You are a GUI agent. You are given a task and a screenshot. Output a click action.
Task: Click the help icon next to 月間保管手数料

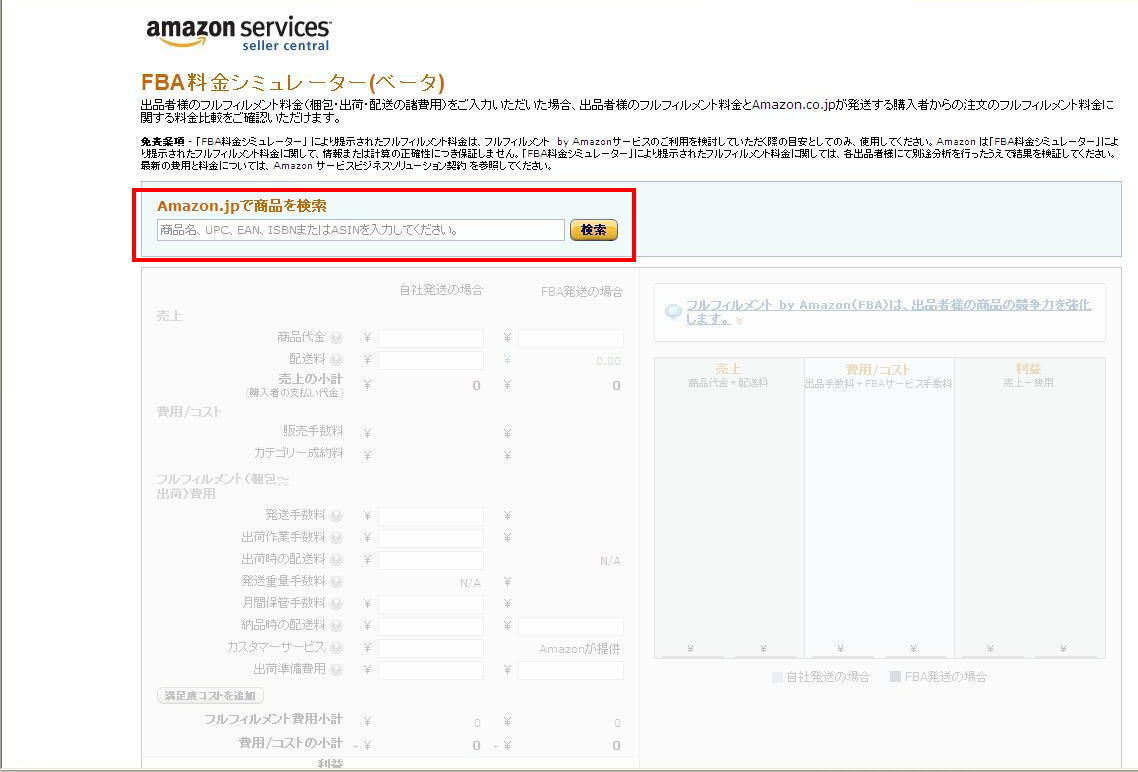point(337,603)
